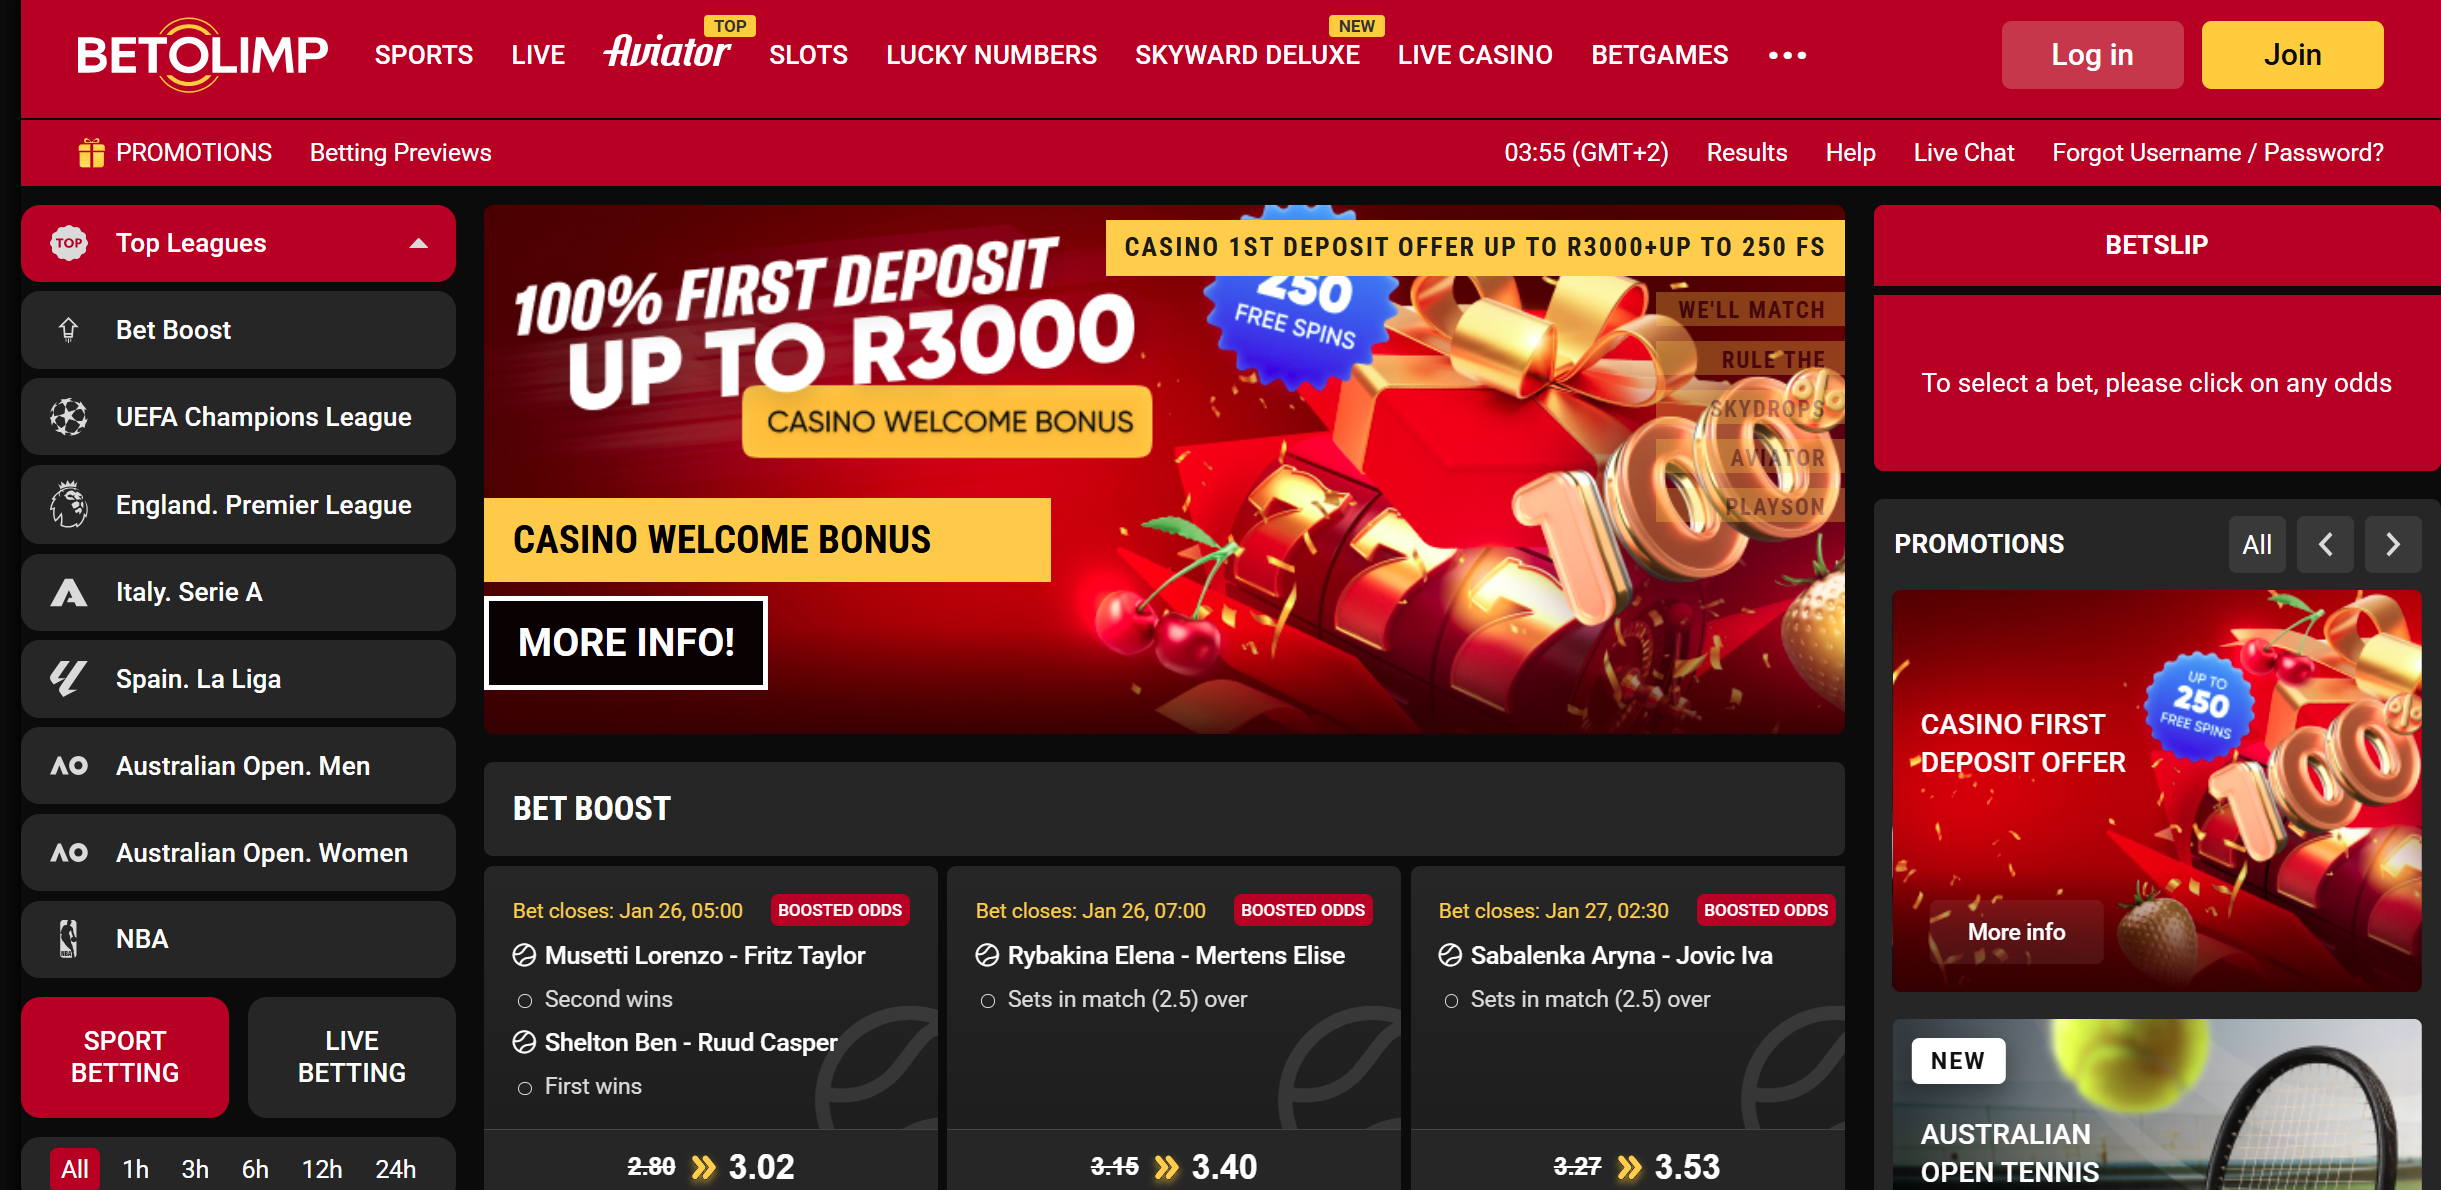
Task: Select the 3h time filter
Action: (x=195, y=1169)
